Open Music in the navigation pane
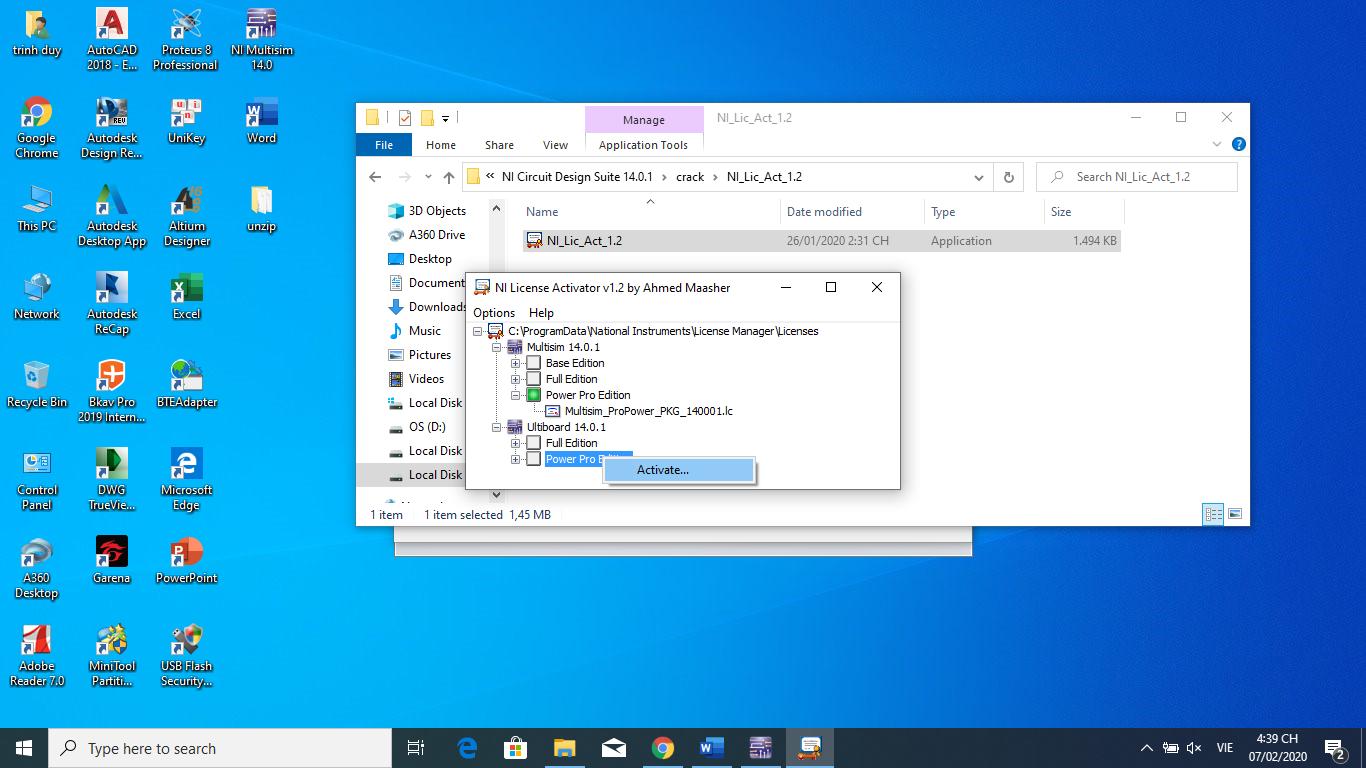This screenshot has height=768, width=1366. (x=424, y=331)
